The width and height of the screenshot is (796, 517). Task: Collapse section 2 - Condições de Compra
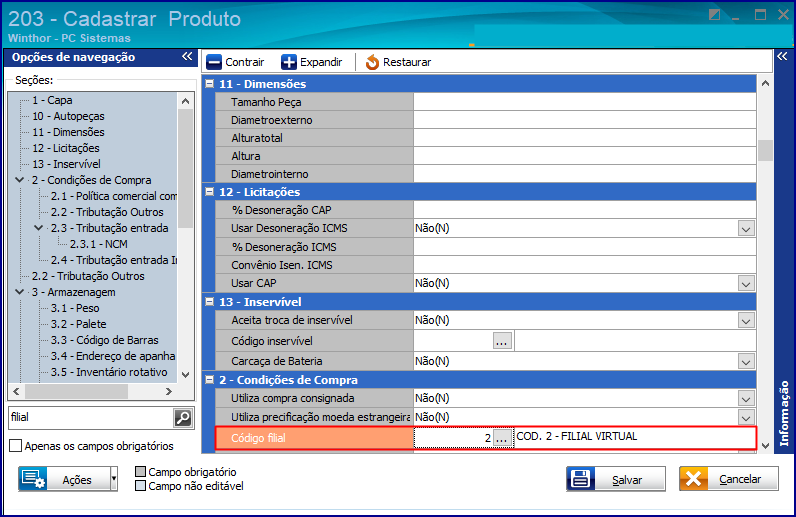coord(210,380)
